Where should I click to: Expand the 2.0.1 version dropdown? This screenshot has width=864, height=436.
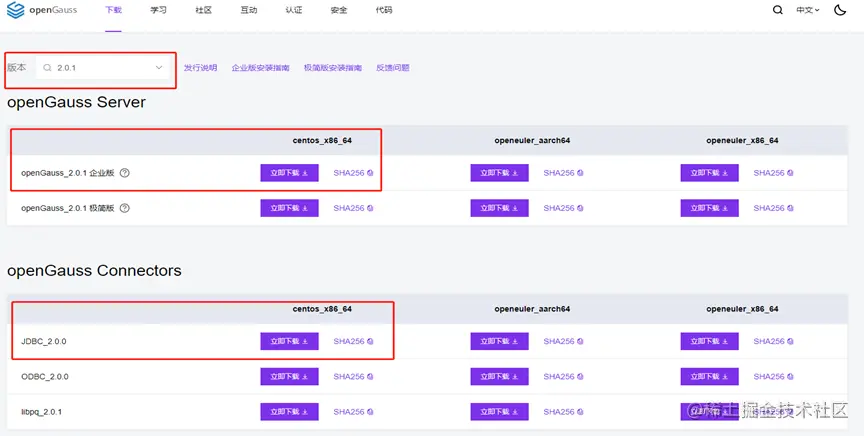pyautogui.click(x=159, y=68)
